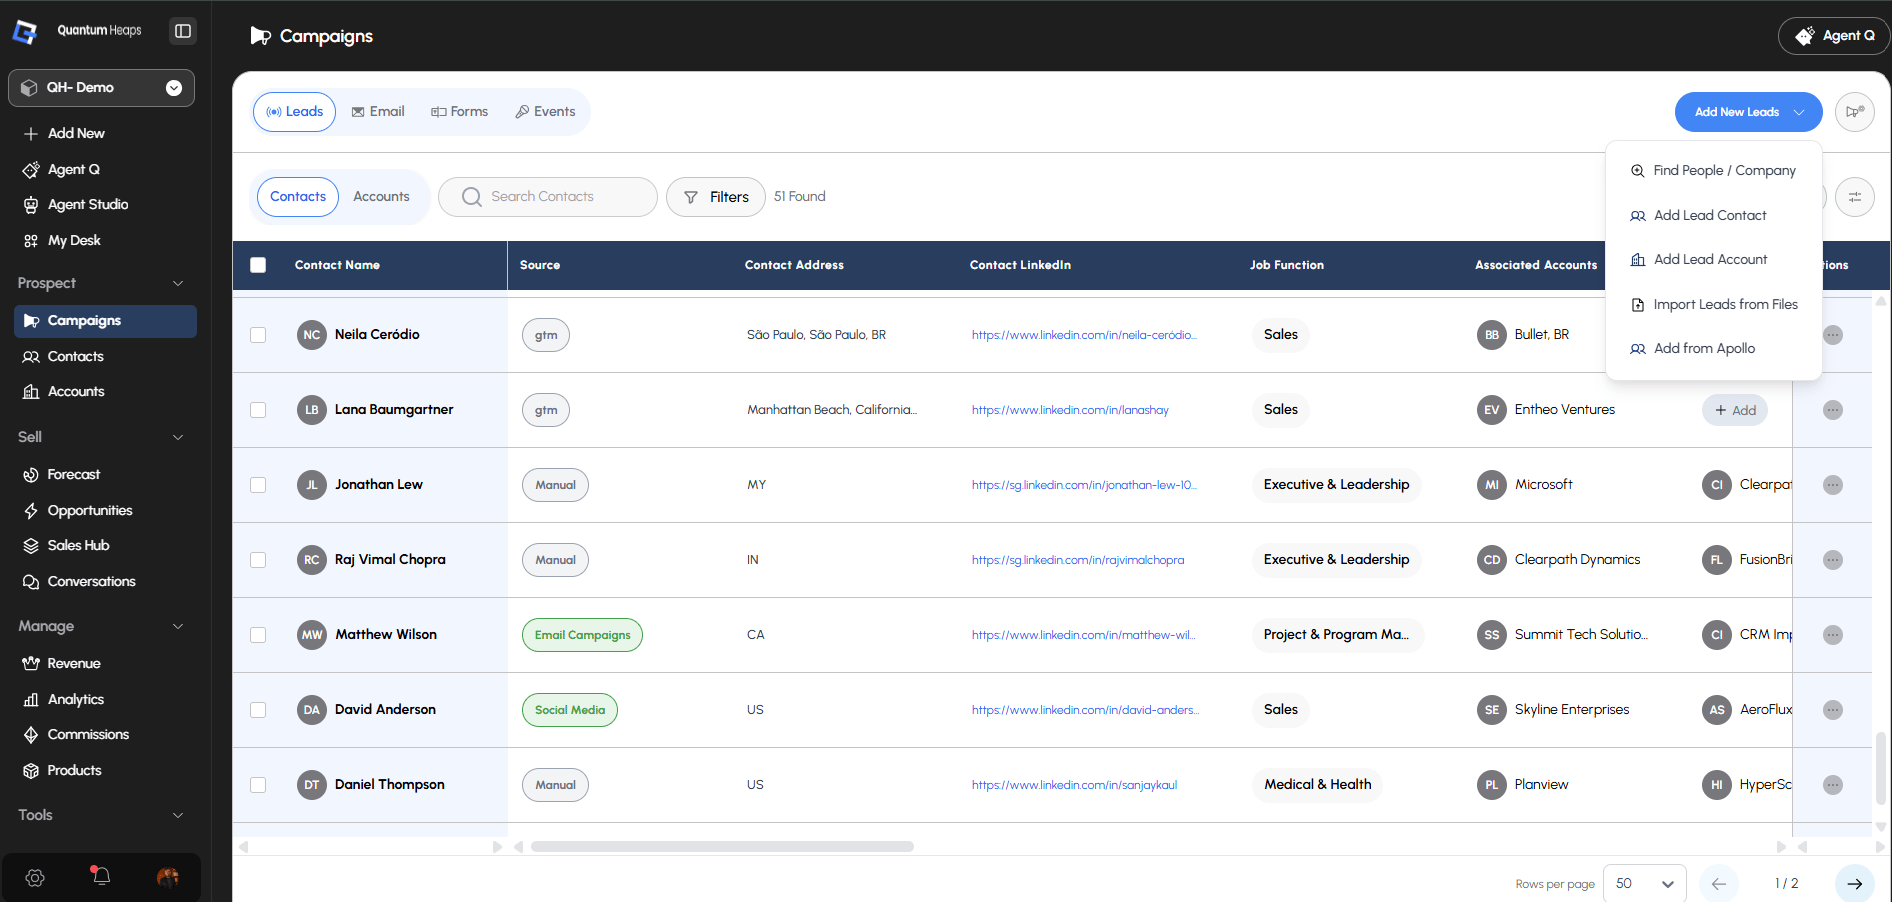Switch to the Accounts tab
1892x902 pixels.
coord(381,197)
